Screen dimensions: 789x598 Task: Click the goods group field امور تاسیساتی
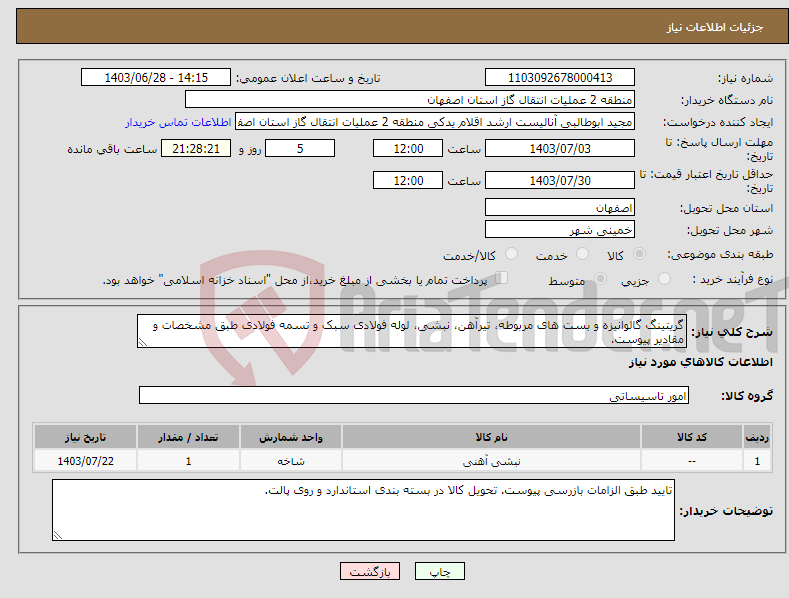[414, 395]
